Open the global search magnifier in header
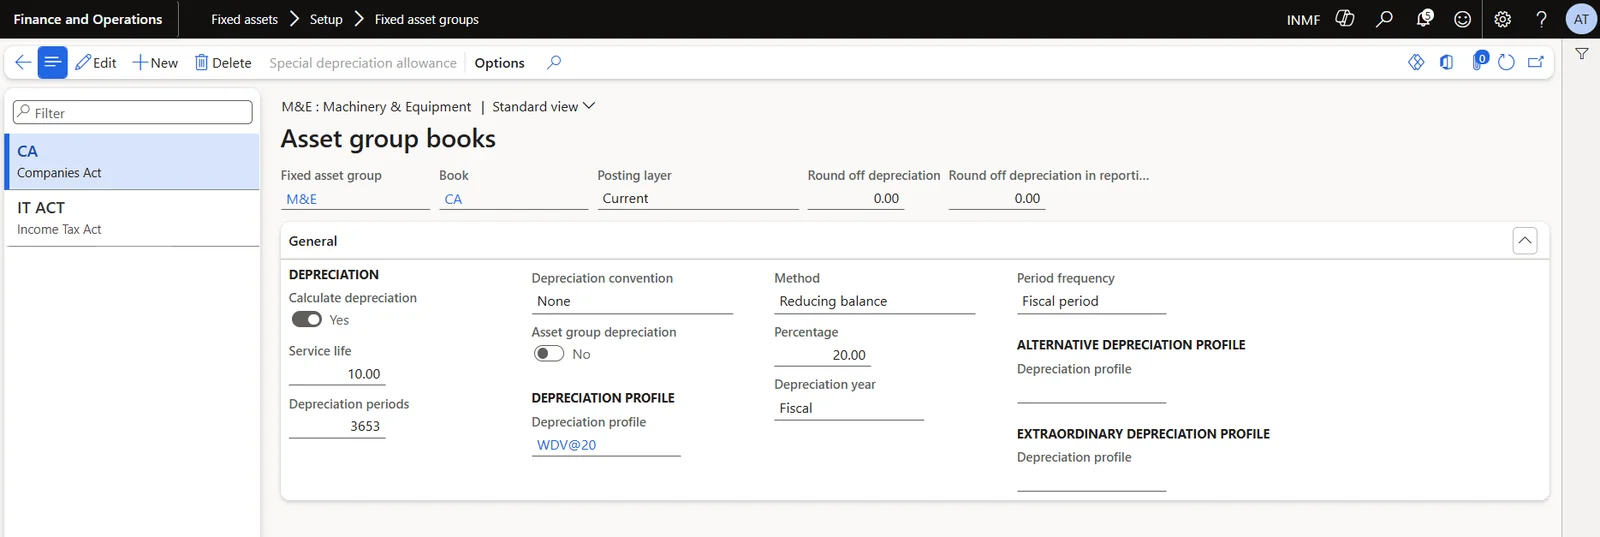1600x537 pixels. [x=1384, y=19]
